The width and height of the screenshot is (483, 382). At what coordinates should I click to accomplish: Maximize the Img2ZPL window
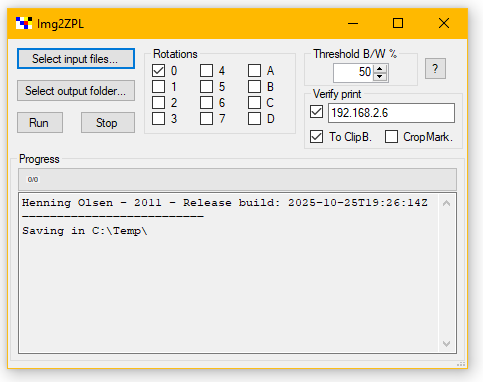coord(398,23)
